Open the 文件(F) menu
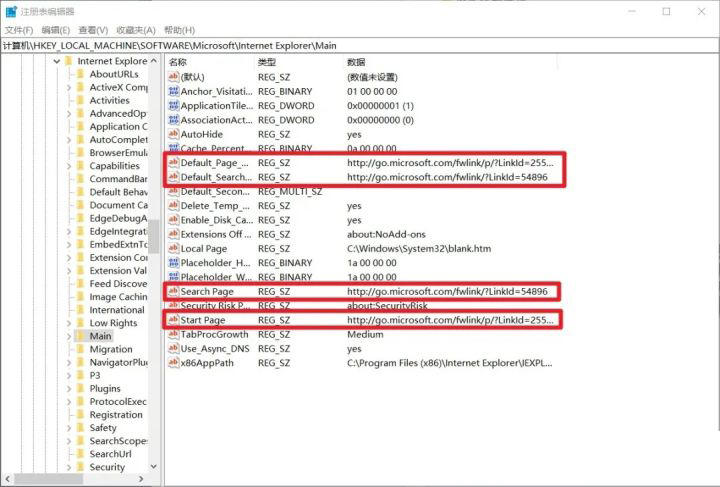 (19, 30)
